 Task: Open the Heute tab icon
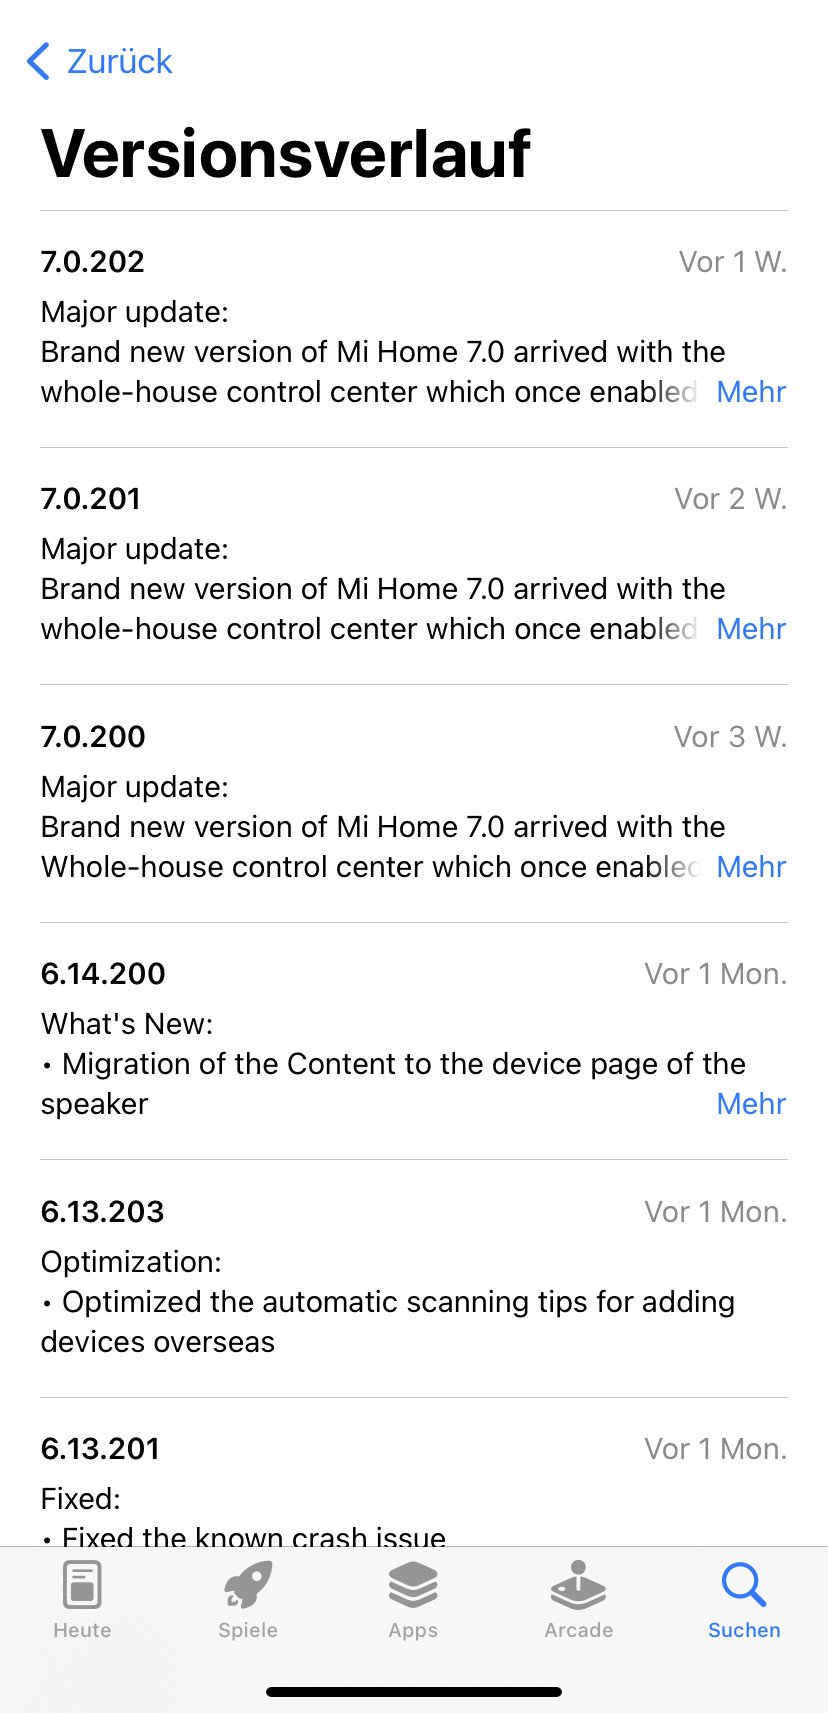pos(82,1585)
